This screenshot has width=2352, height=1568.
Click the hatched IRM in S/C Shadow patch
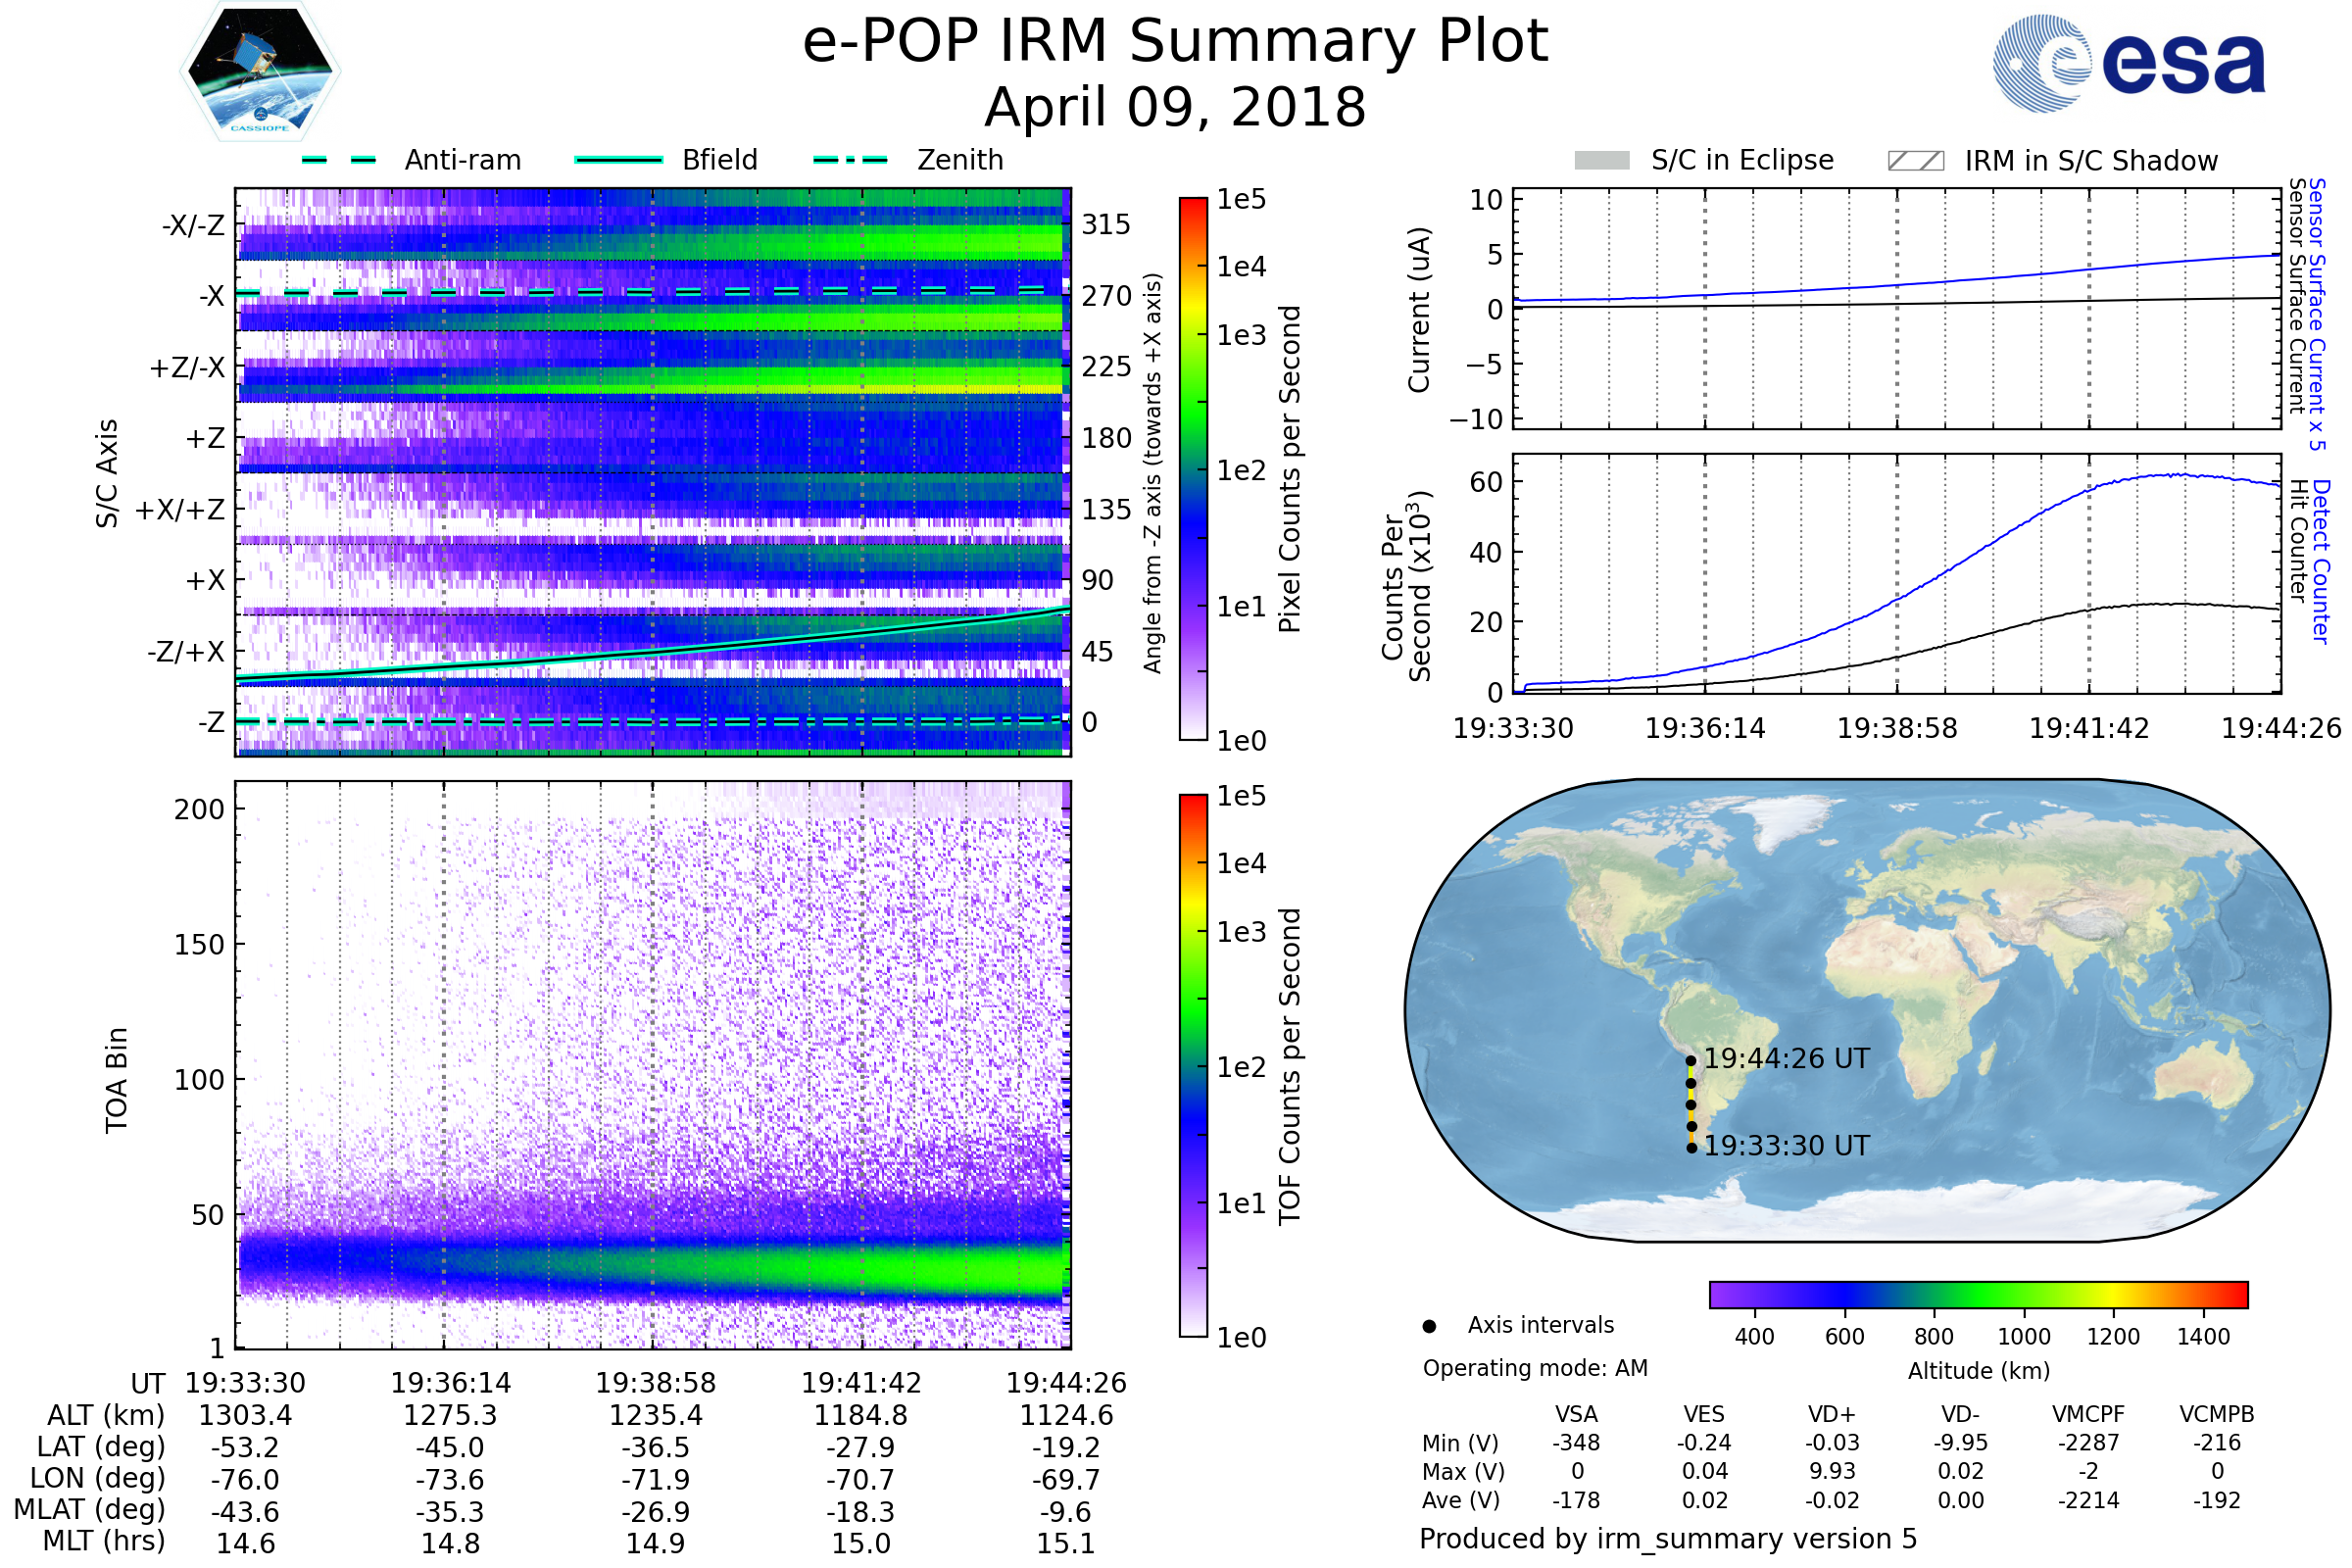(1915, 161)
